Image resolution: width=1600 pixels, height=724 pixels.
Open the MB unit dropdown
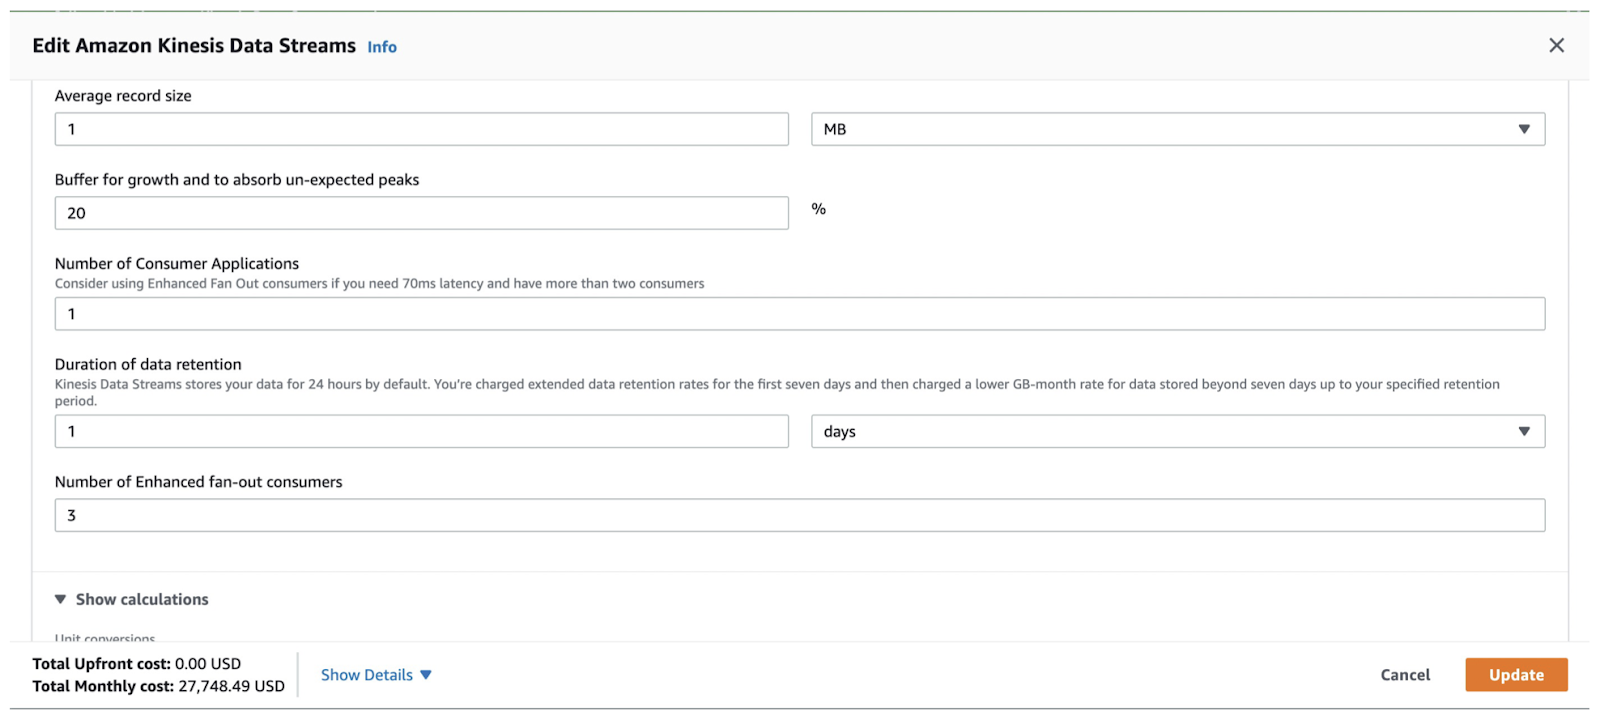point(1177,129)
